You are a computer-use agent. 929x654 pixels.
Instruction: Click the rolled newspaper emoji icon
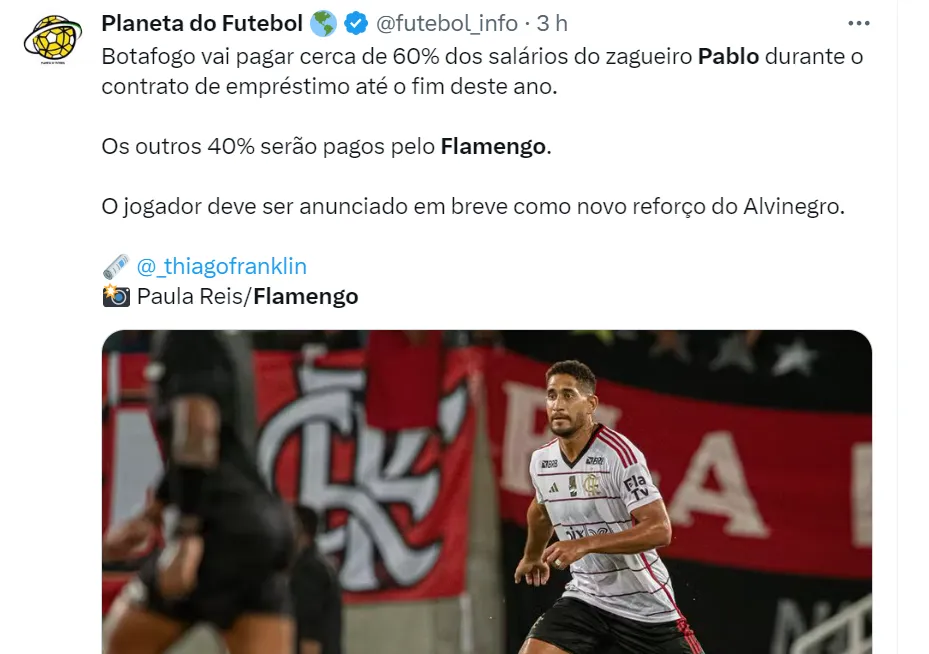coord(116,267)
